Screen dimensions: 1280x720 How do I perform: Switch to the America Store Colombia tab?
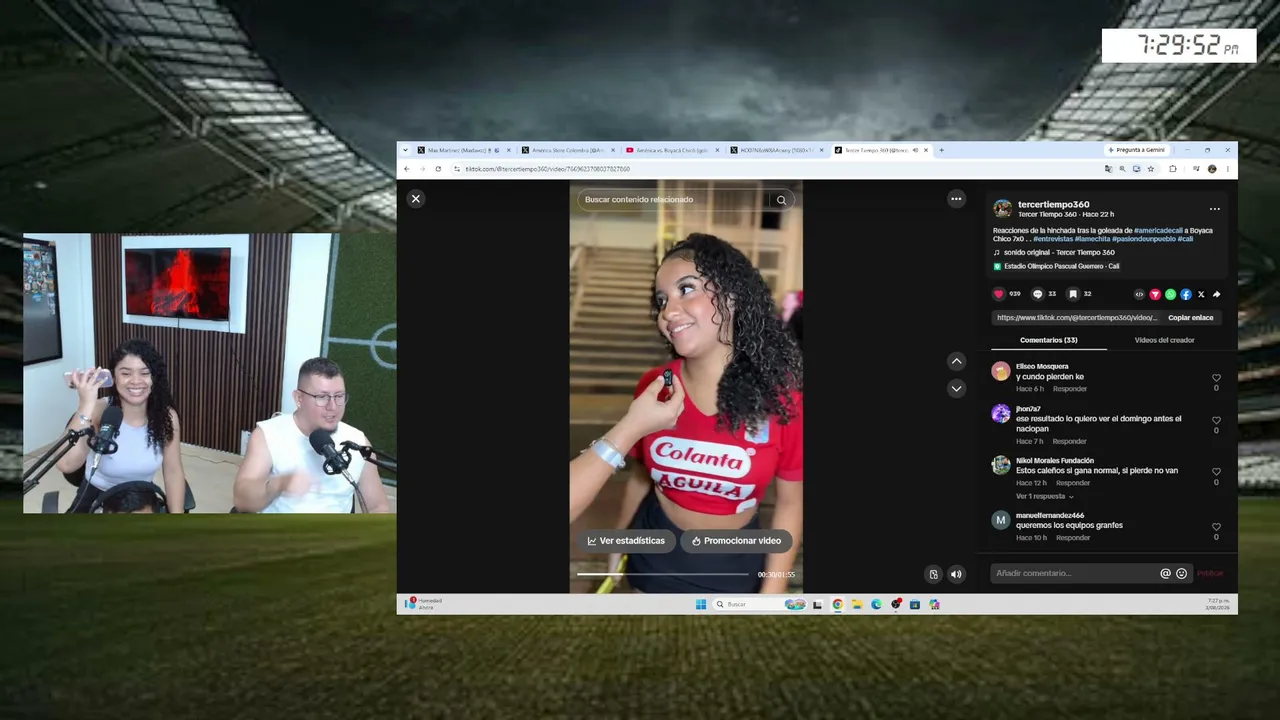pyautogui.click(x=566, y=150)
